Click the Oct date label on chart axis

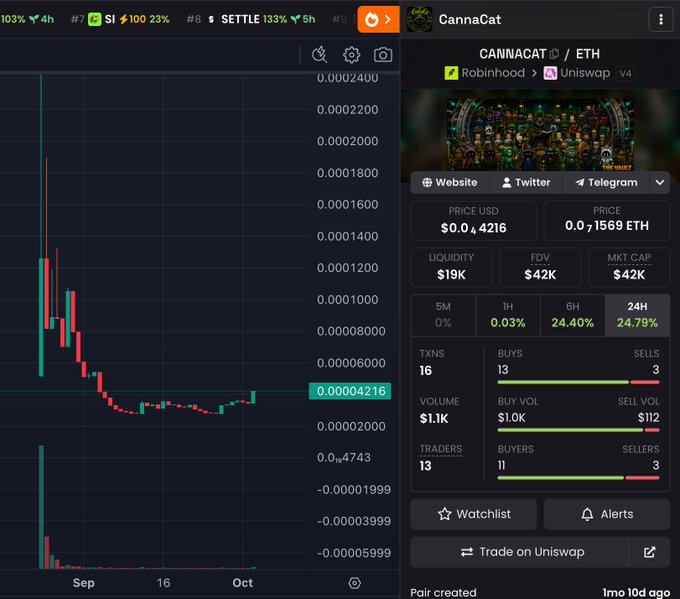[242, 583]
